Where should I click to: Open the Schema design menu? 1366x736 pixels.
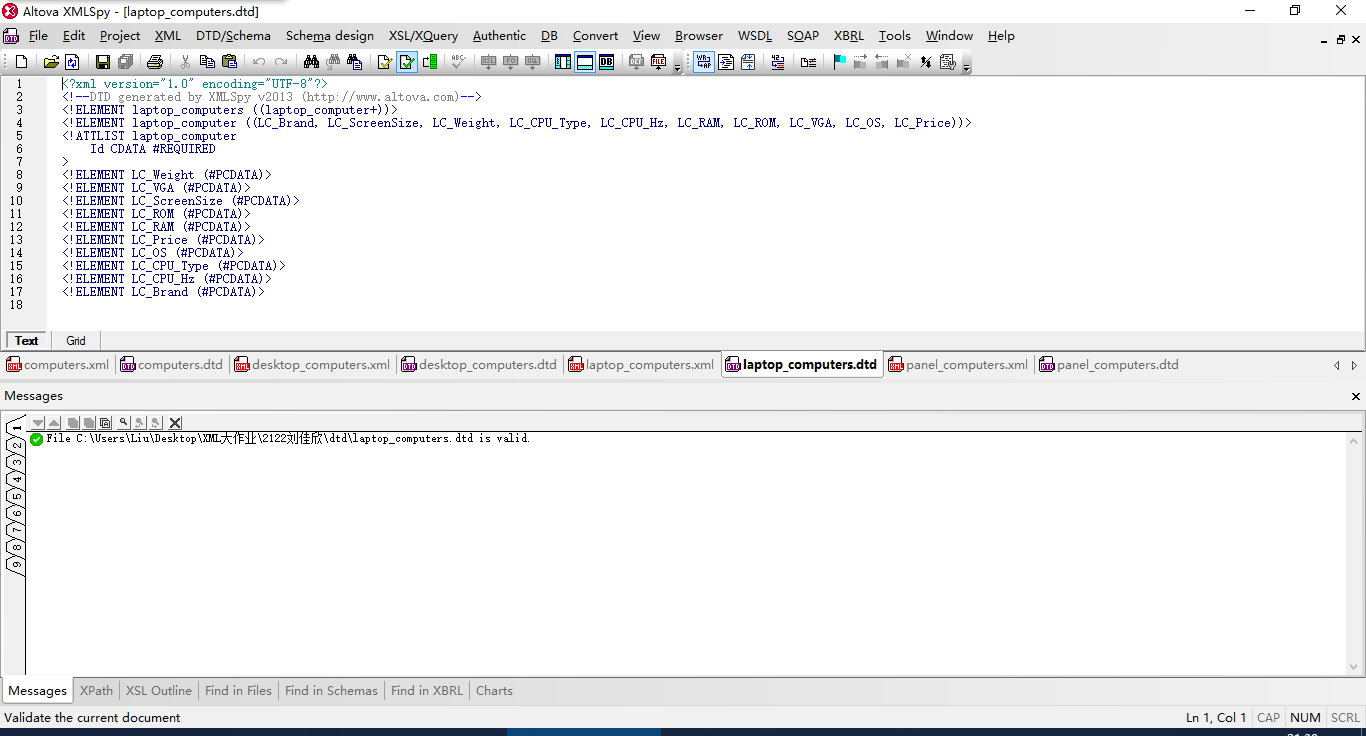(330, 36)
